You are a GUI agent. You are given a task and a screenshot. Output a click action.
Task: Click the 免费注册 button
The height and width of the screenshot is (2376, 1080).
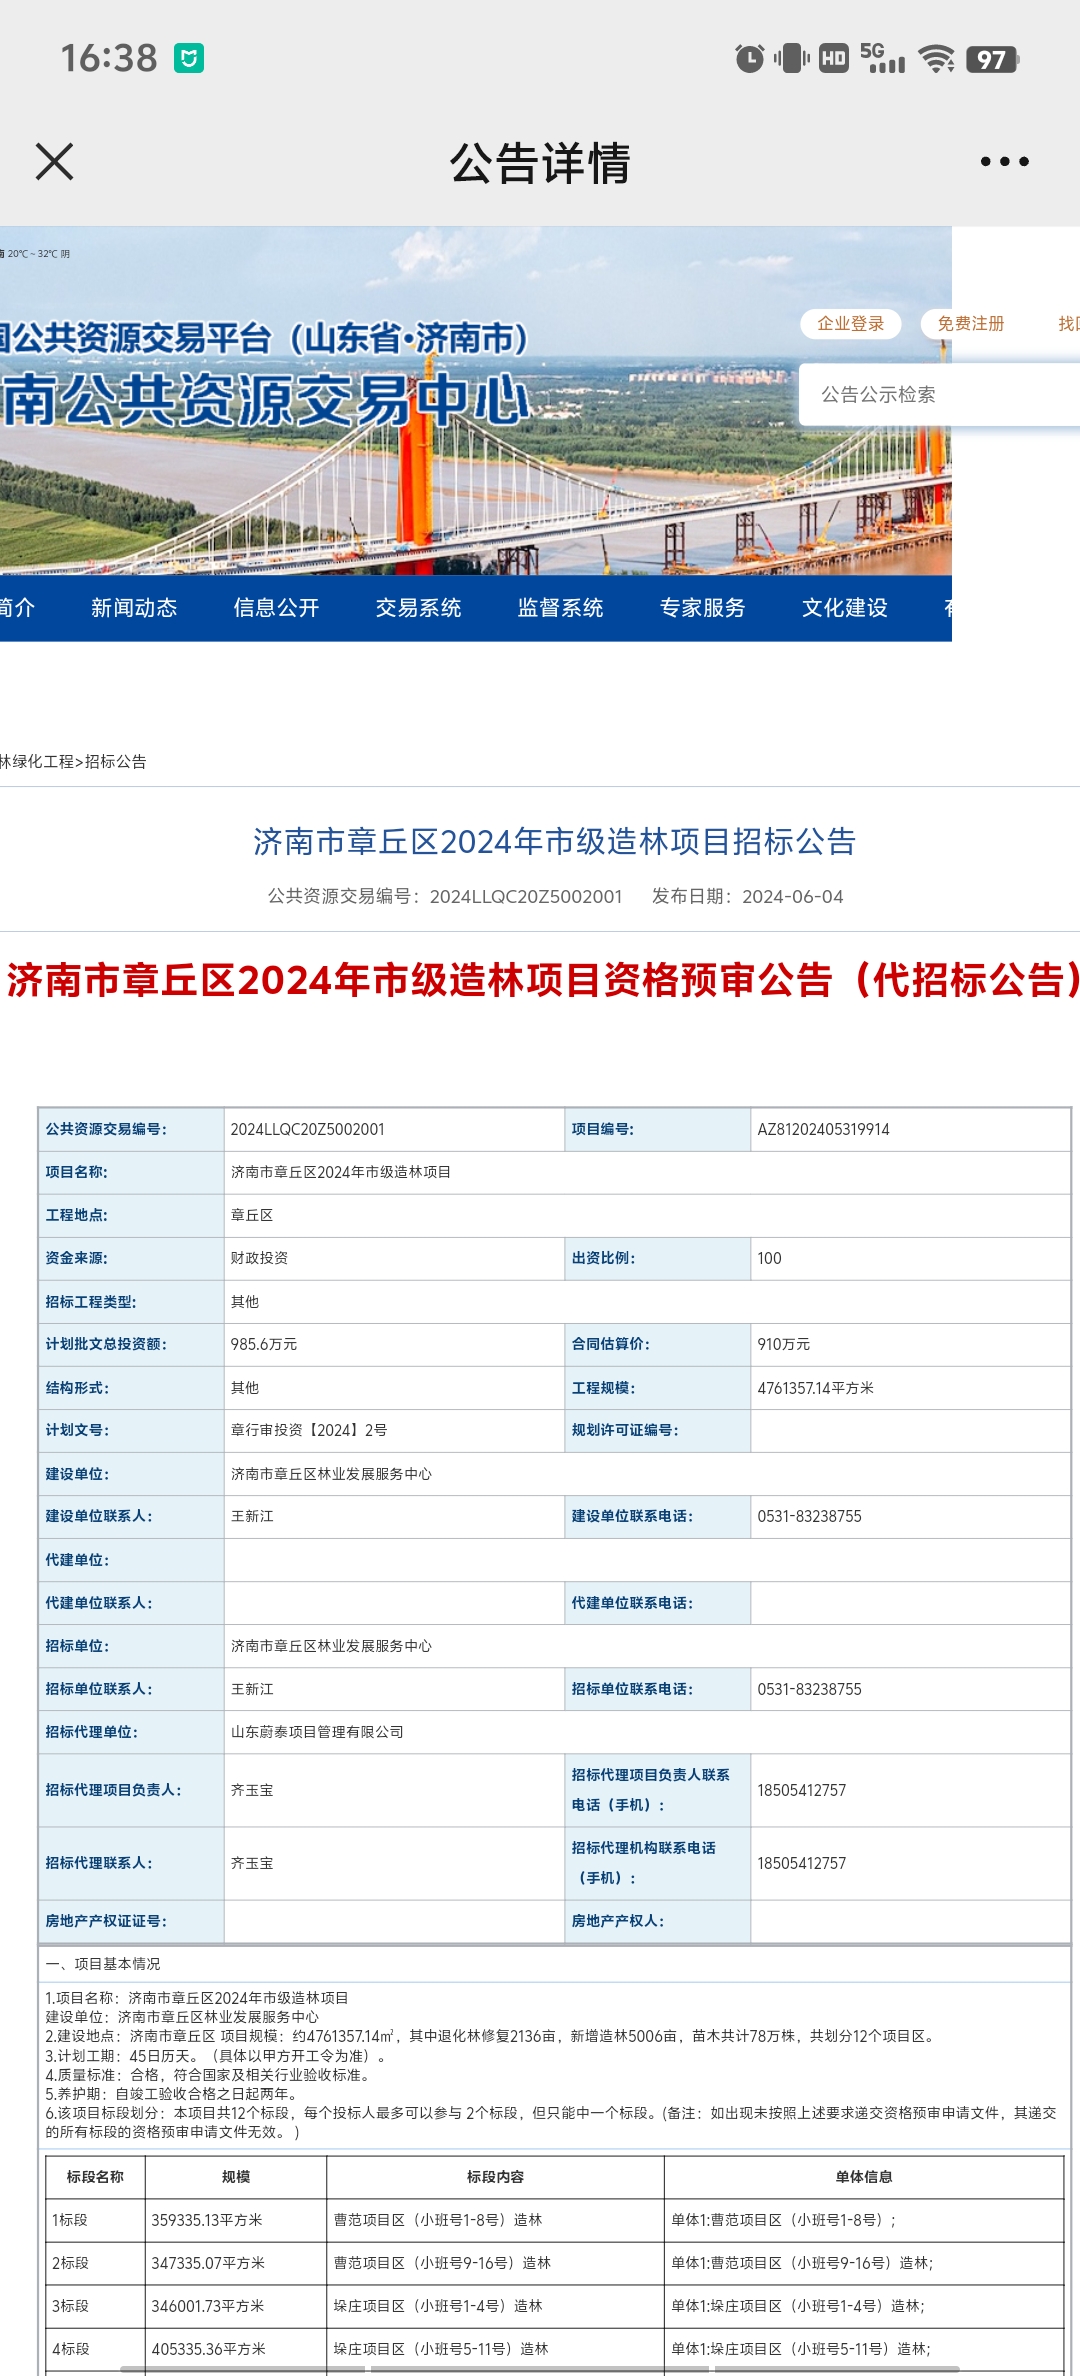(971, 324)
